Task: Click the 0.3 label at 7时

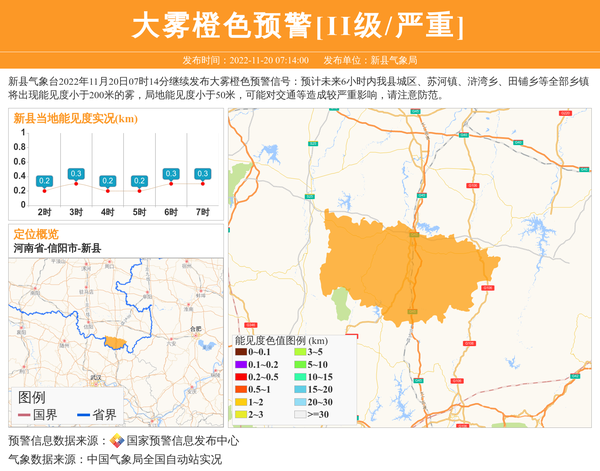Action: pyautogui.click(x=202, y=174)
